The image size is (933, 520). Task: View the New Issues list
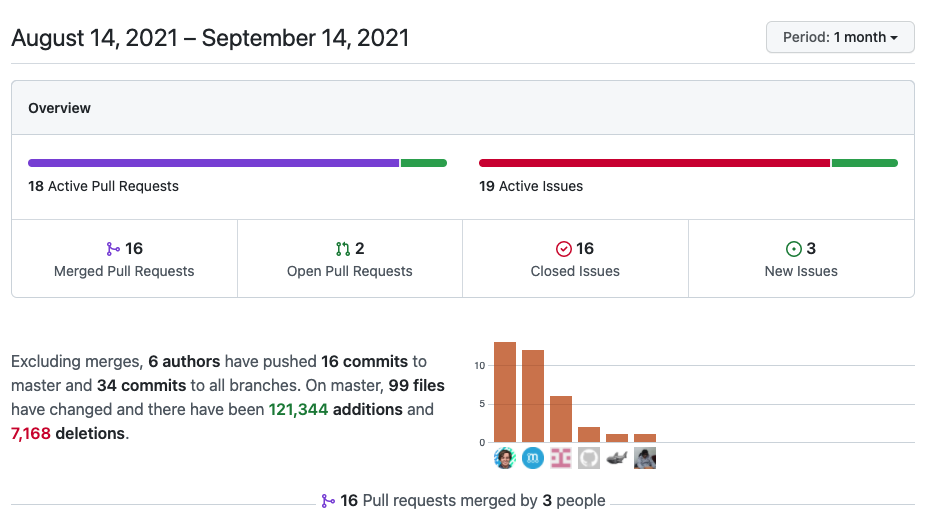click(801, 271)
